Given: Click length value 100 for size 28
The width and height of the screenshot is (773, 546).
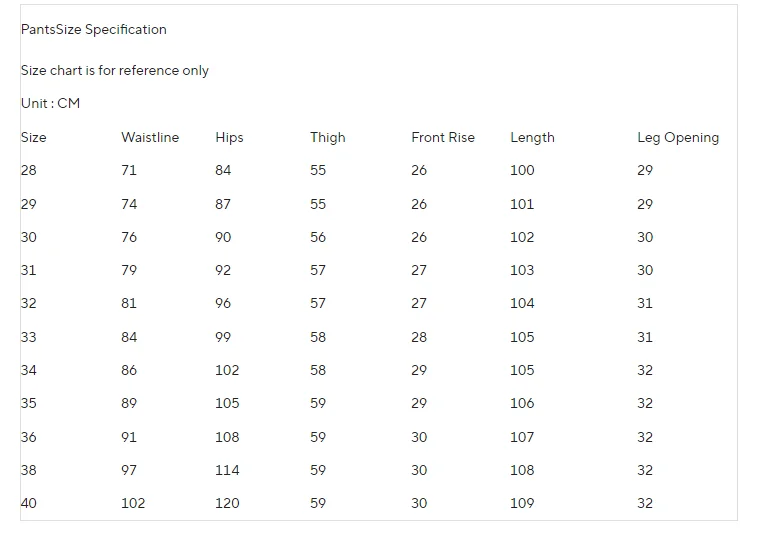Looking at the screenshot, I should [x=522, y=170].
